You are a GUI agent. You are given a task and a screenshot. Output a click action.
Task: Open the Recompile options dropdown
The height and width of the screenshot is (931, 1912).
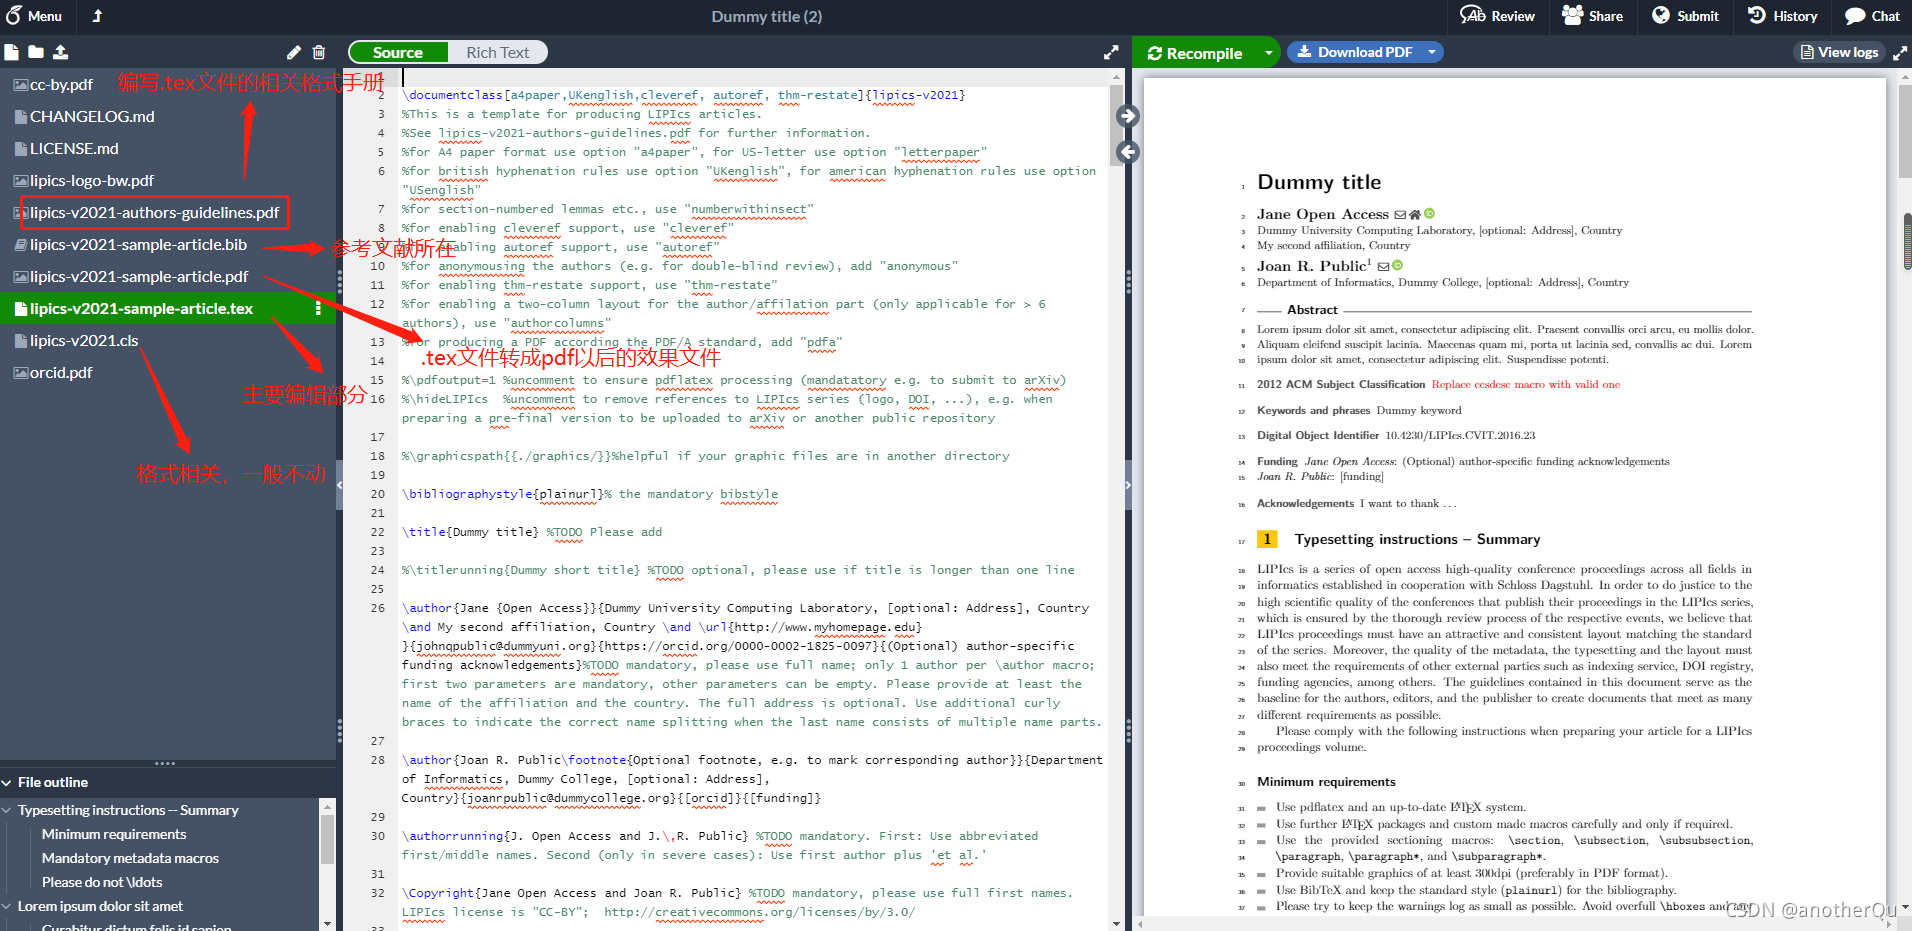click(1269, 53)
